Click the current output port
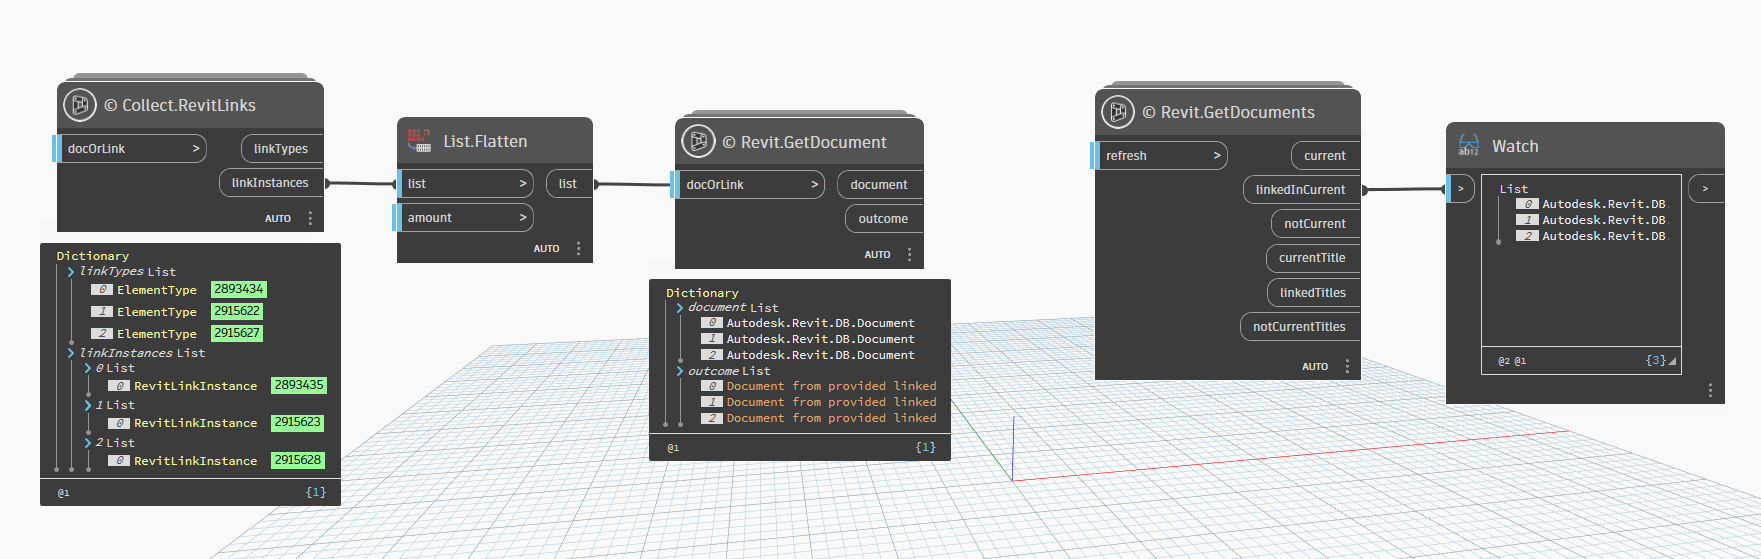This screenshot has width=1761, height=559. click(x=1326, y=155)
